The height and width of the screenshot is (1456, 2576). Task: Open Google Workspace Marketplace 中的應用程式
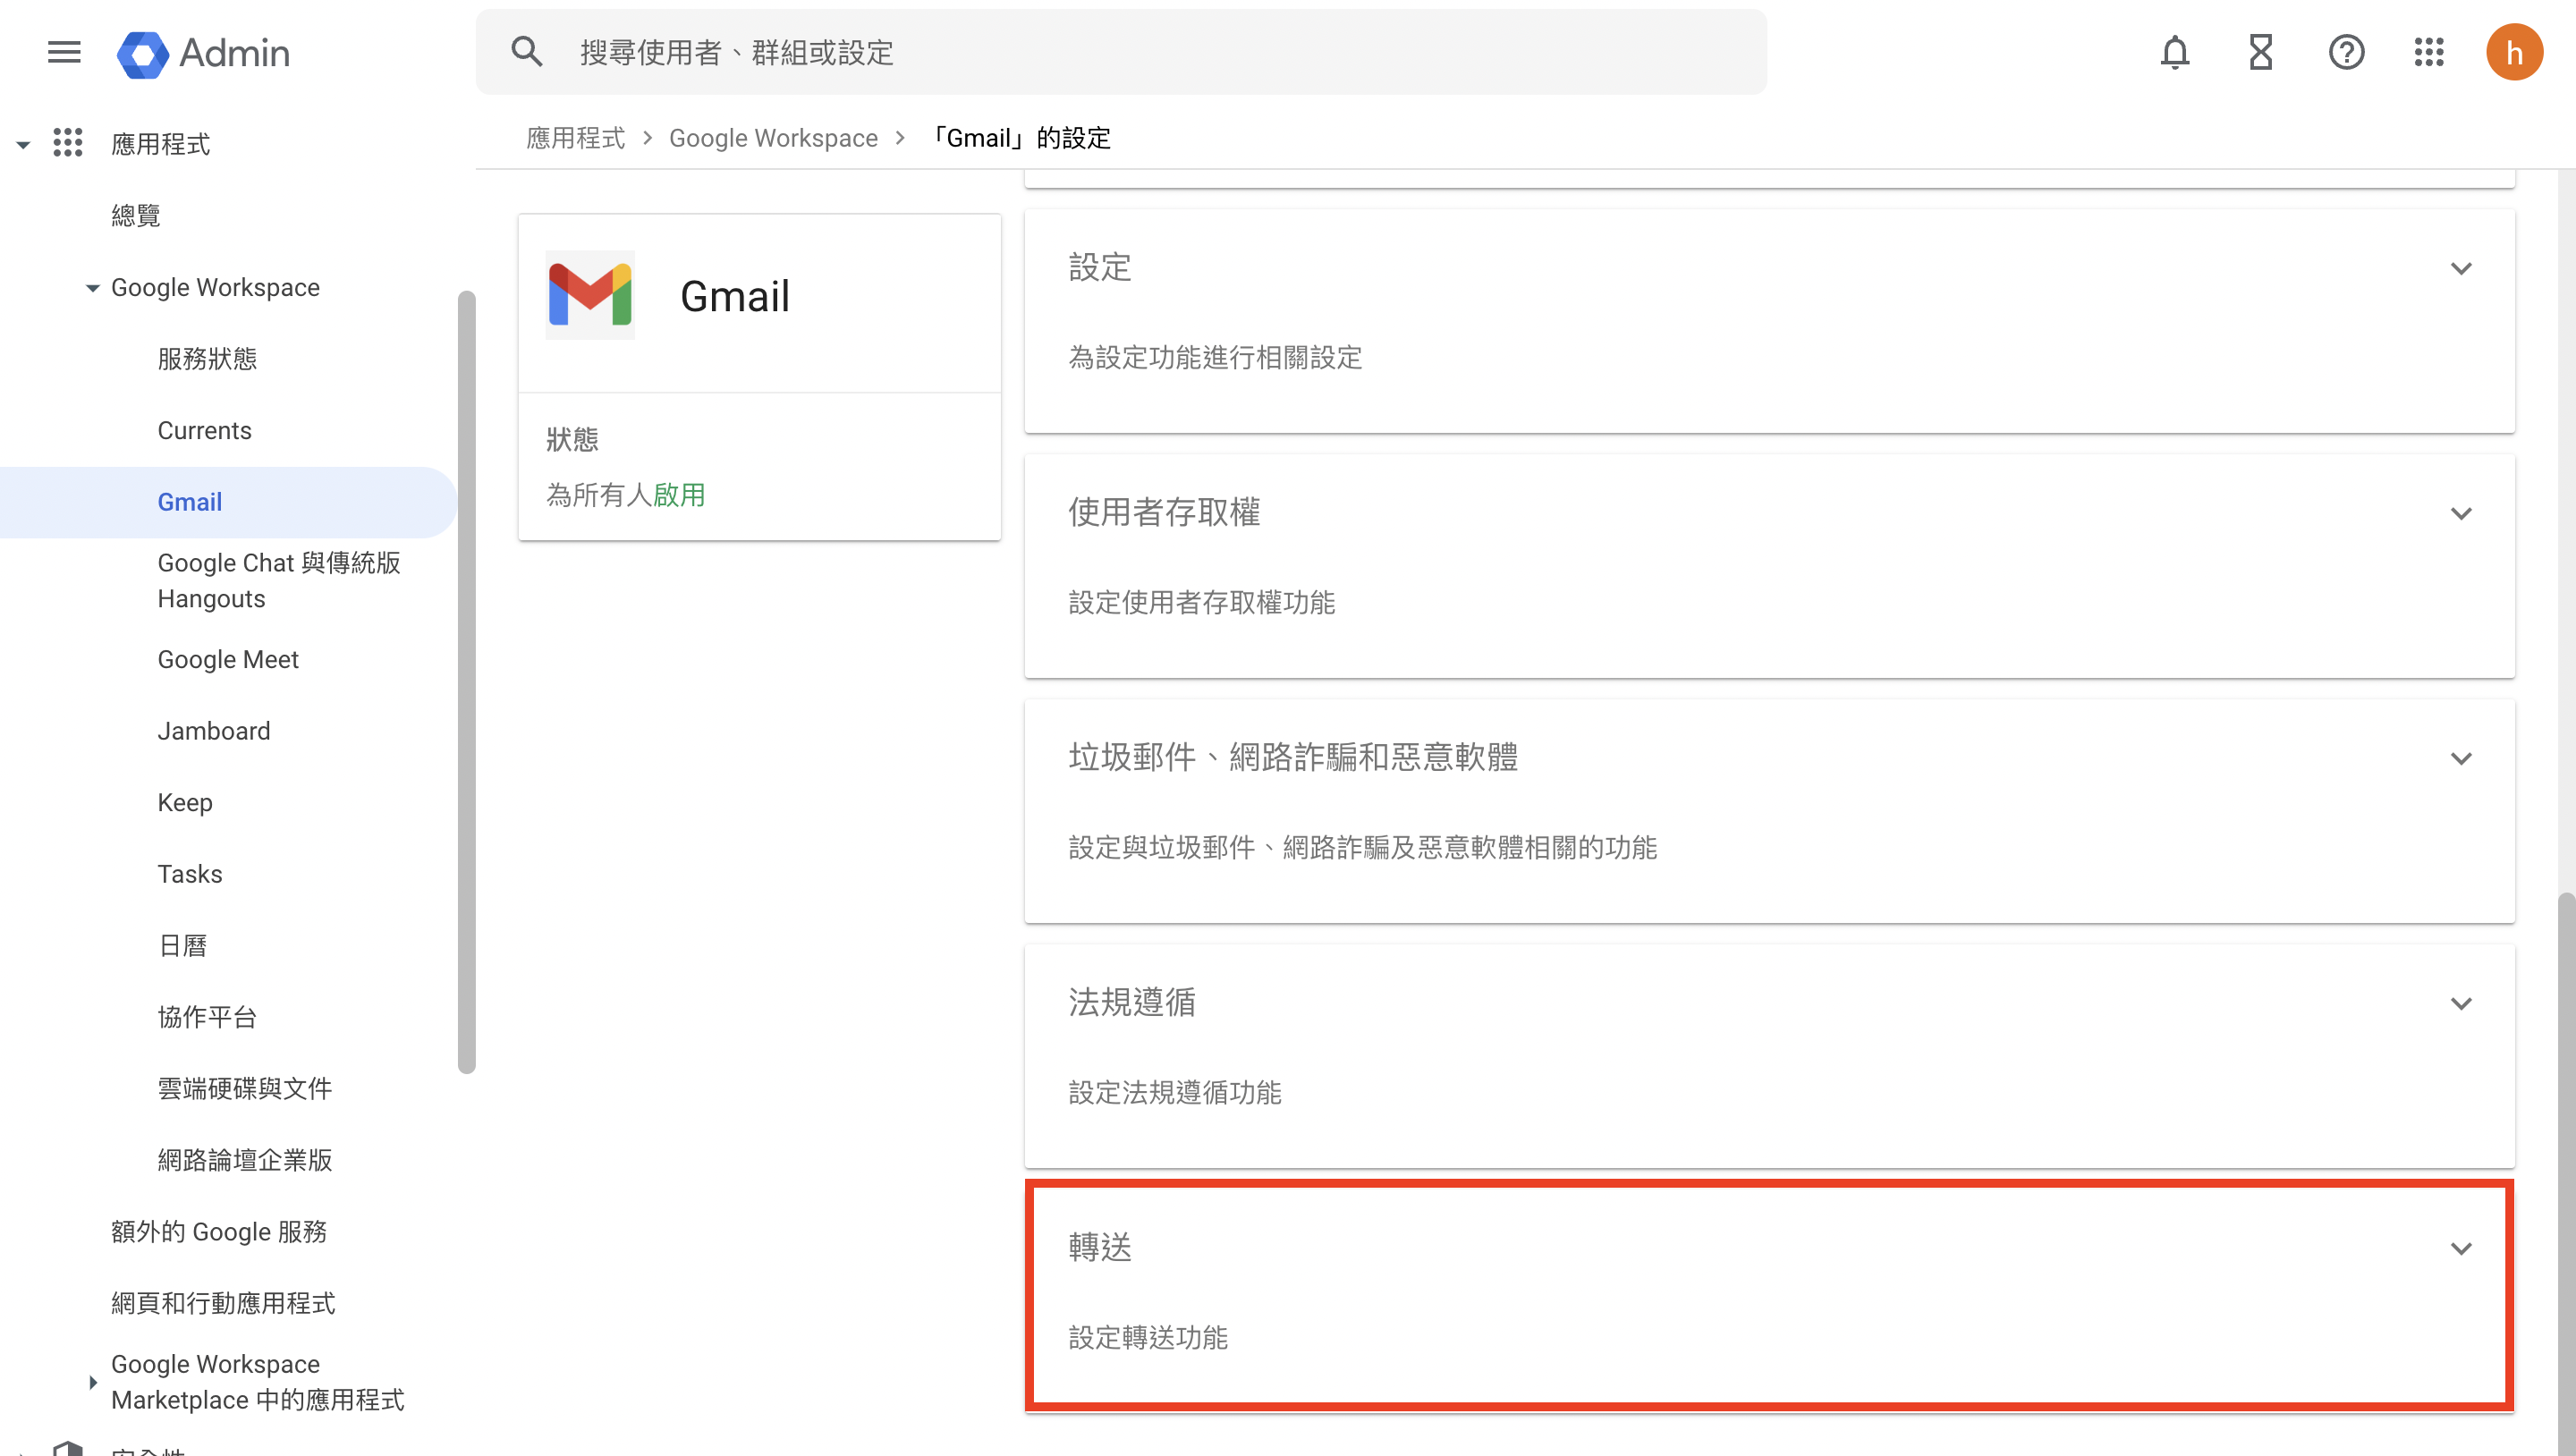tap(258, 1382)
